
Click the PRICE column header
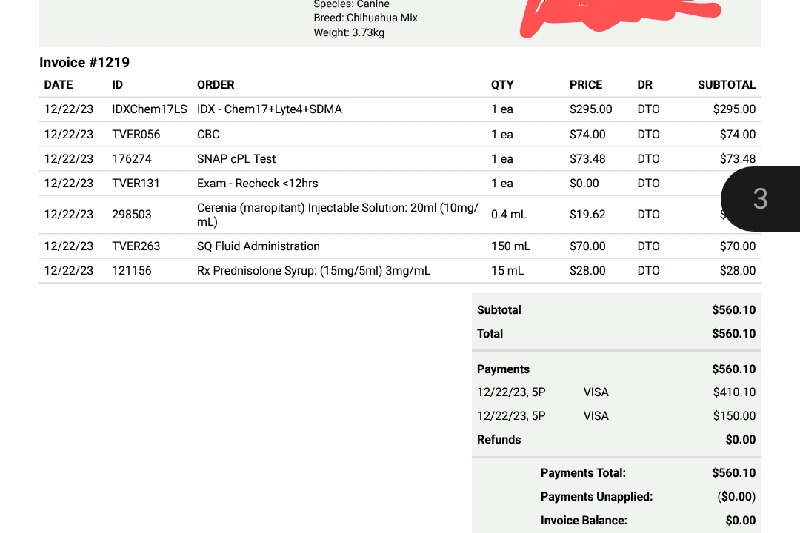(x=585, y=85)
